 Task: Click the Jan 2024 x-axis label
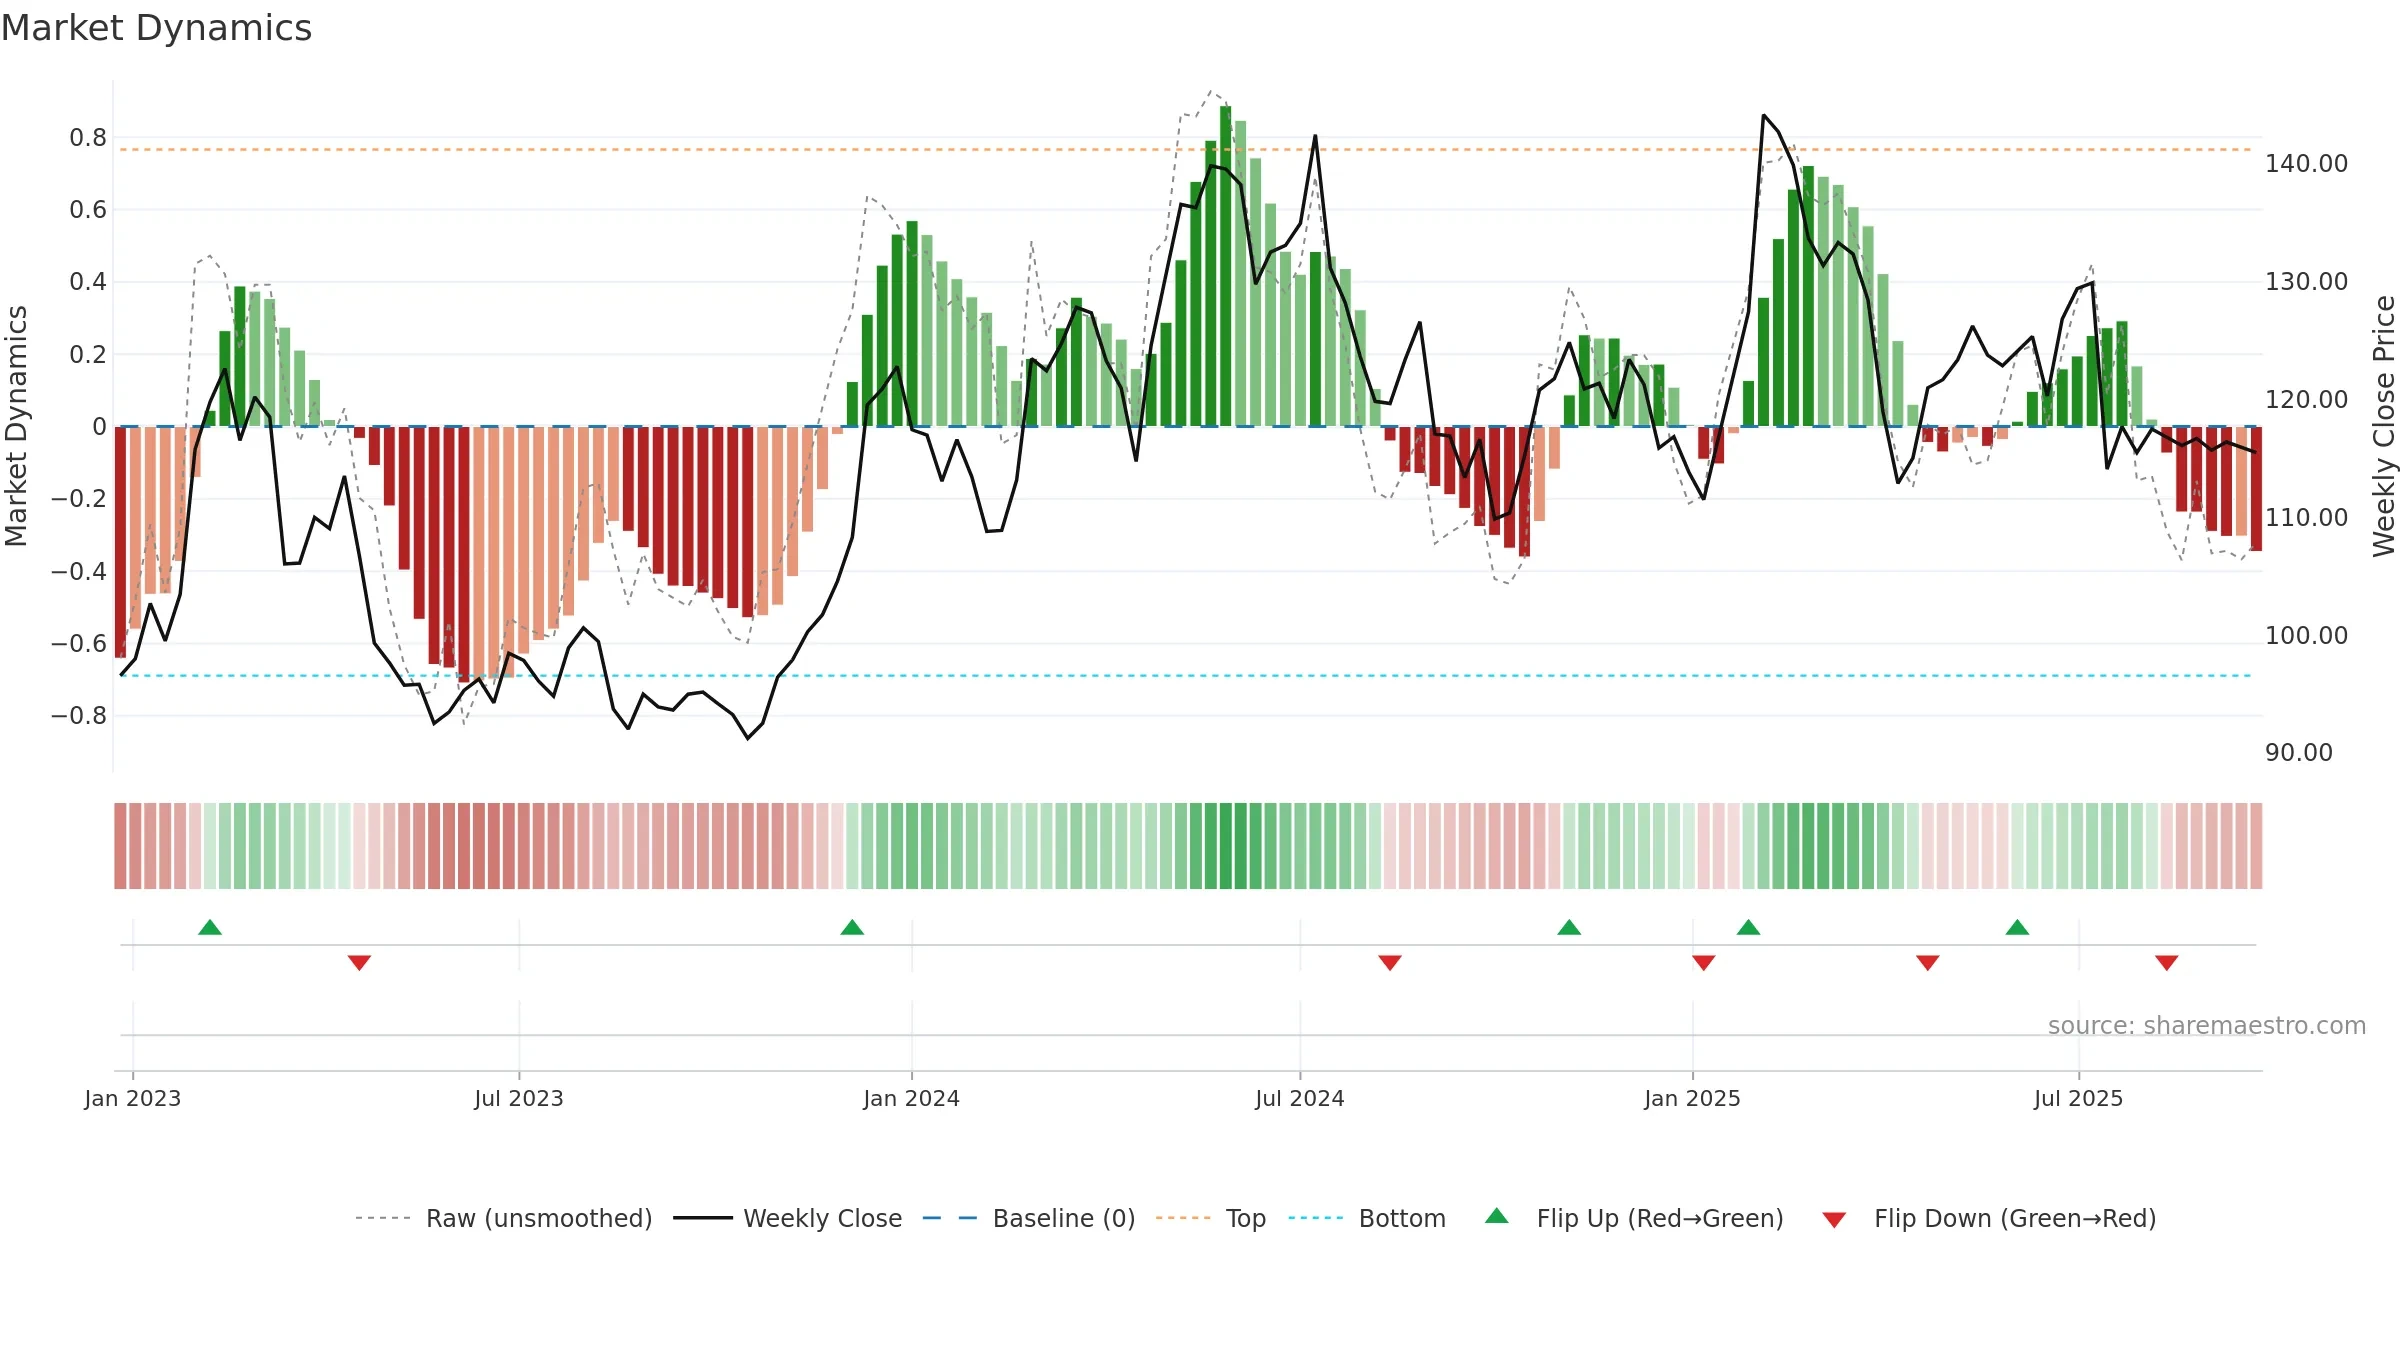912,1099
